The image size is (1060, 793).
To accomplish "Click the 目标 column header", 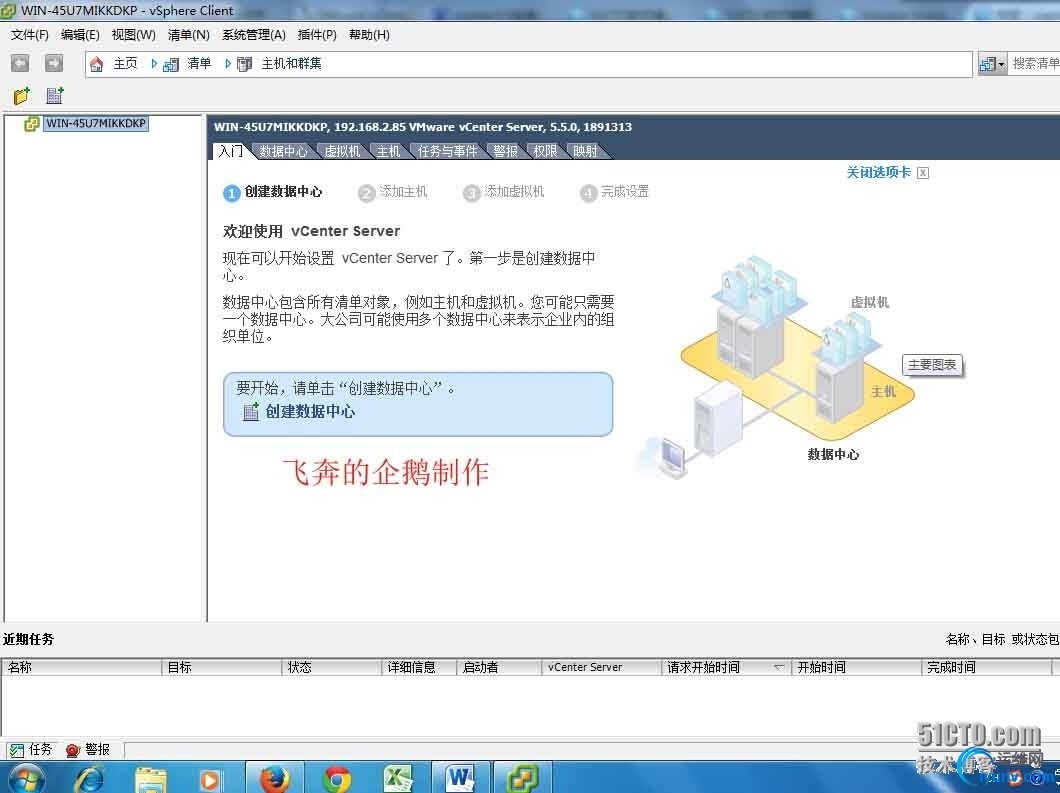I will [221, 667].
